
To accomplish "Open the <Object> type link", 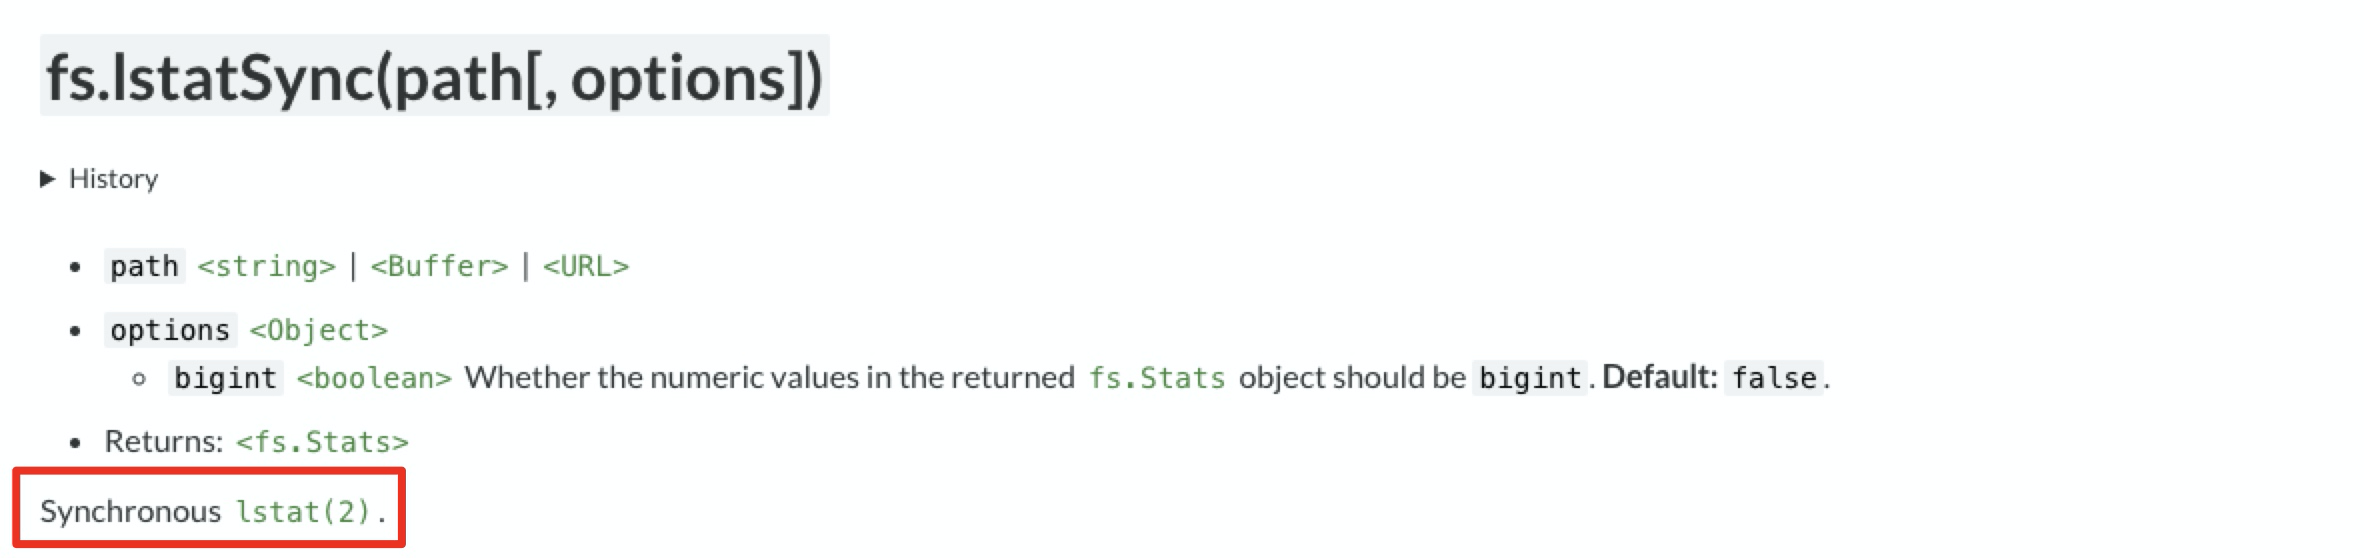I will [318, 330].
